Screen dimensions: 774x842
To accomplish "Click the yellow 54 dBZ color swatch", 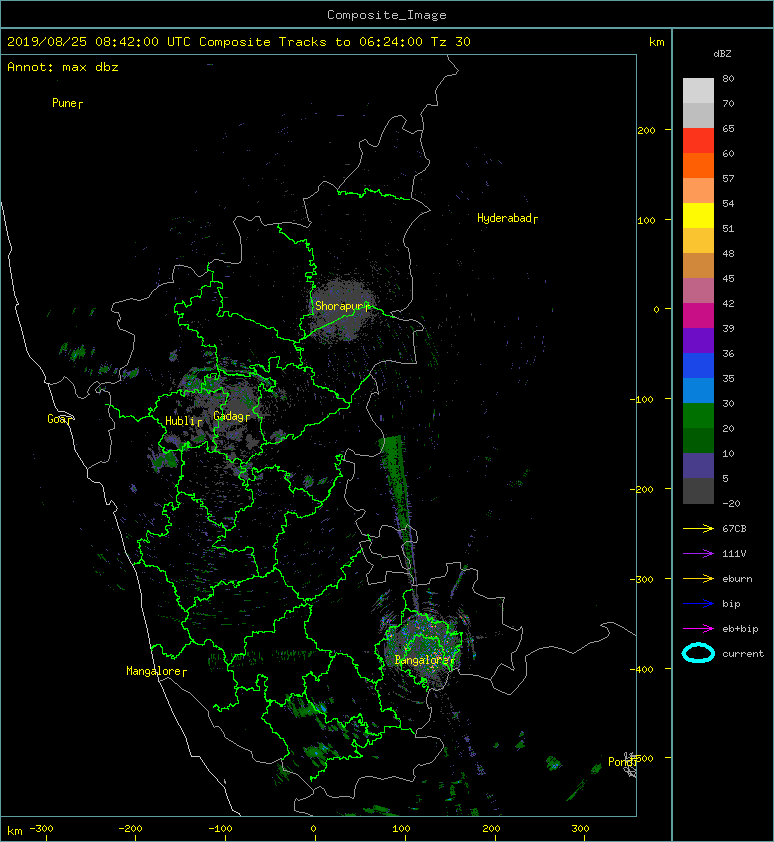I will tap(698, 215).
